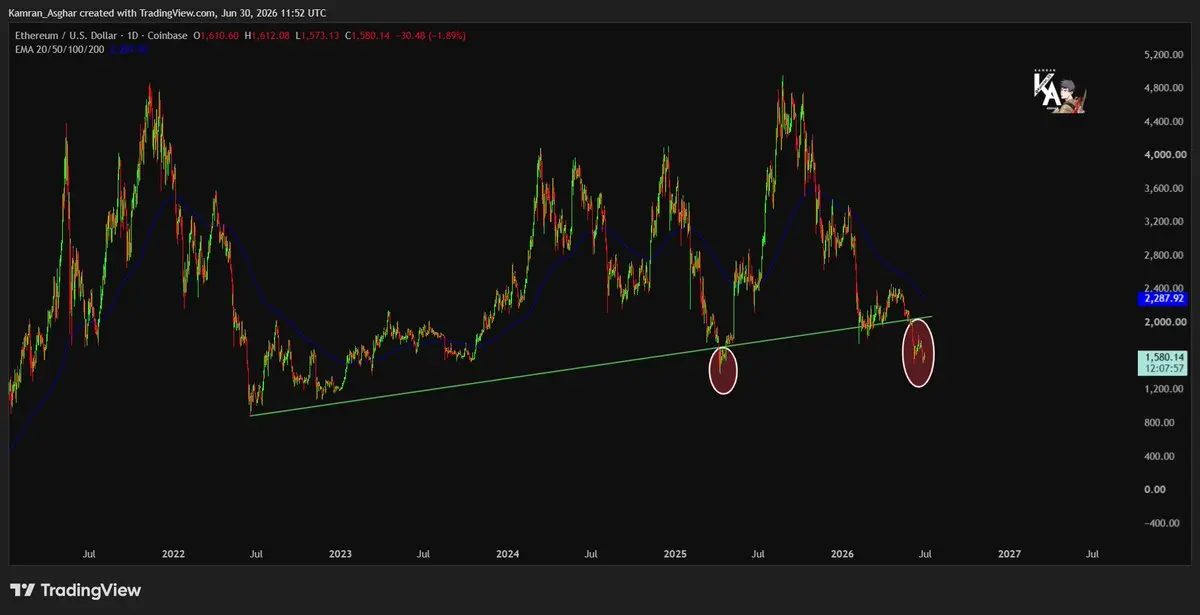Image resolution: width=1200 pixels, height=615 pixels.
Task: Click the 1,200.00 price axis label
Action: click(x=1165, y=389)
